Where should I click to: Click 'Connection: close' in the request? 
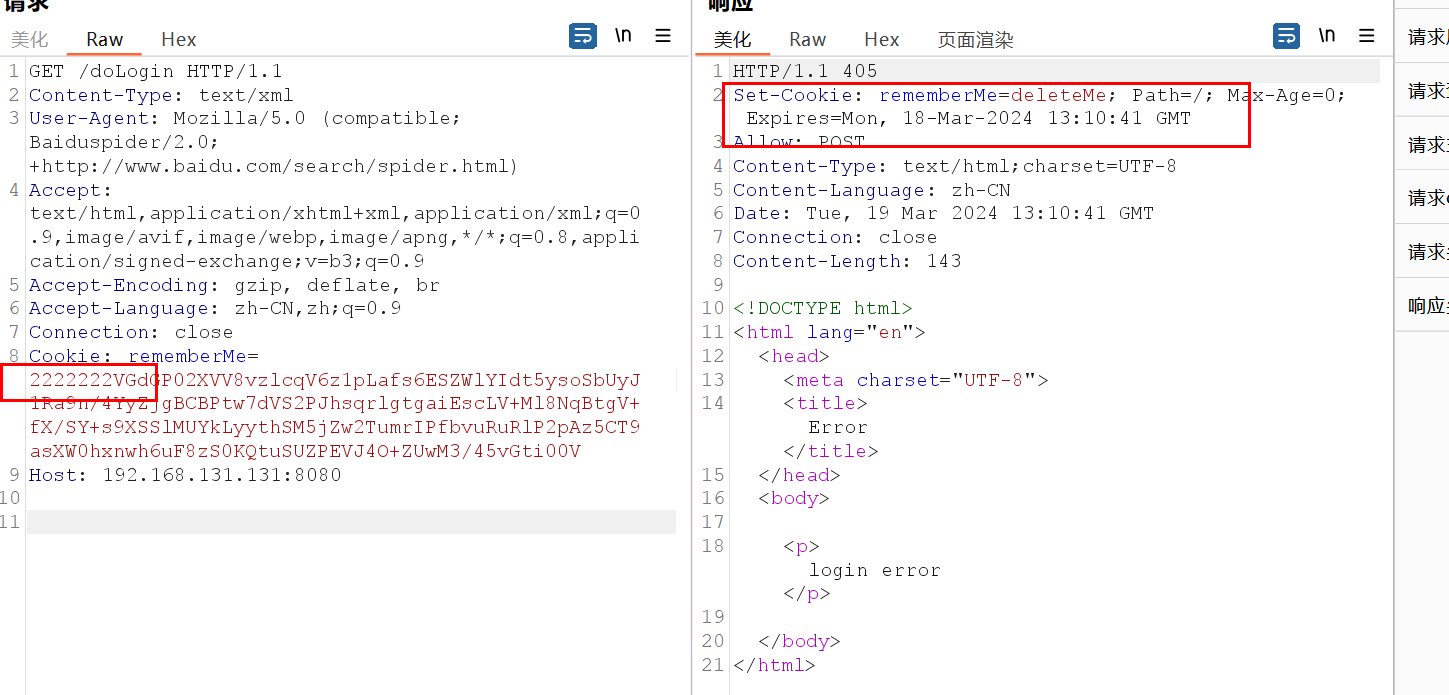pos(131,333)
